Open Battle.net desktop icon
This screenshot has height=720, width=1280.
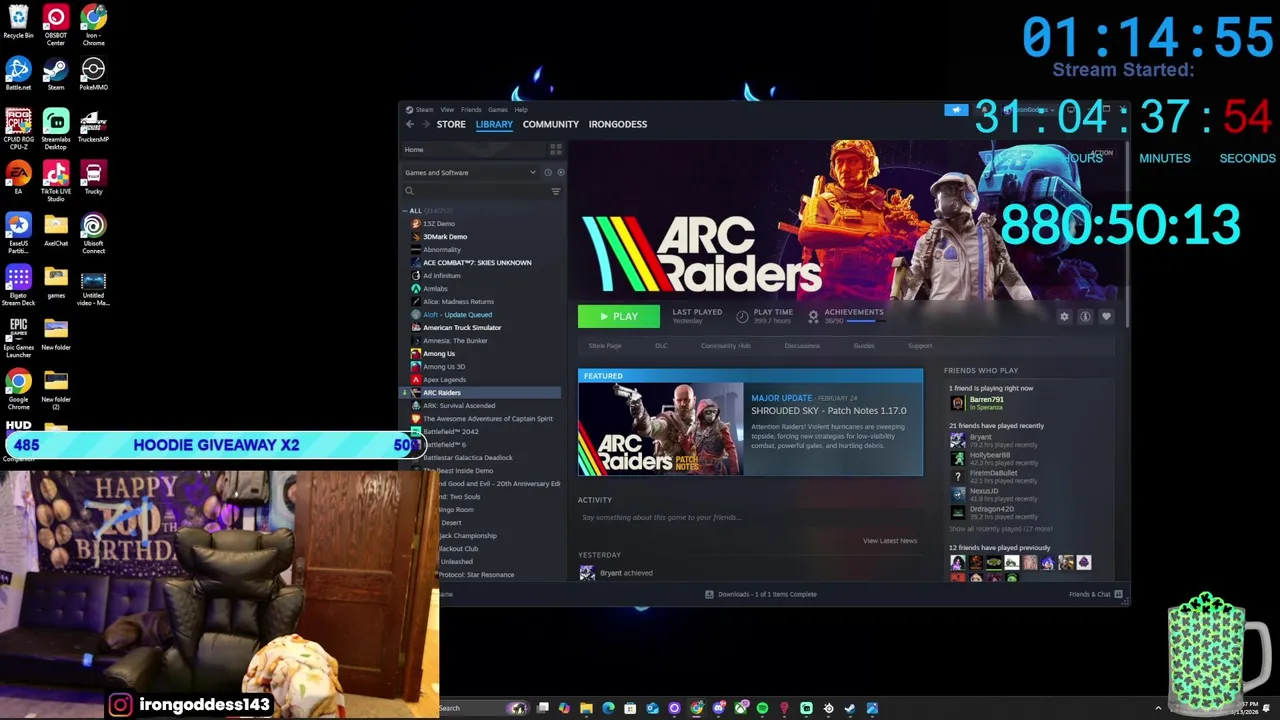[18, 74]
